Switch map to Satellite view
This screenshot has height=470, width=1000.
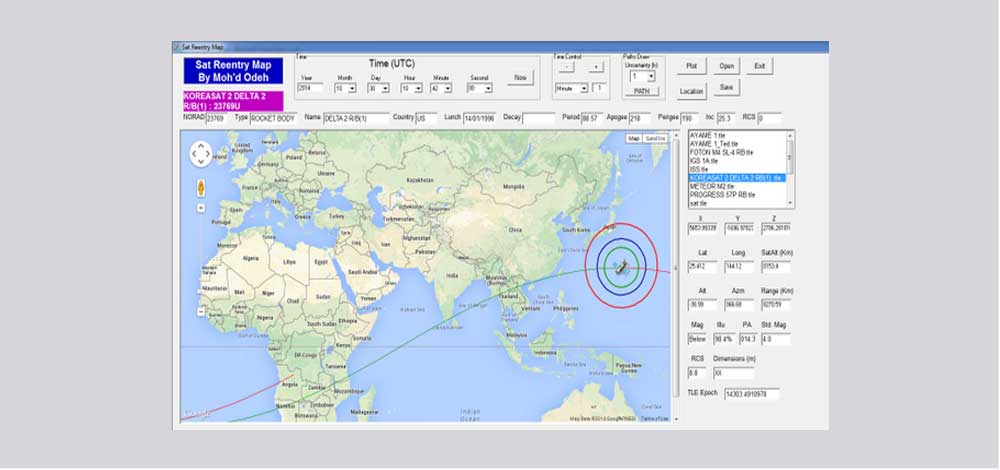coord(655,138)
